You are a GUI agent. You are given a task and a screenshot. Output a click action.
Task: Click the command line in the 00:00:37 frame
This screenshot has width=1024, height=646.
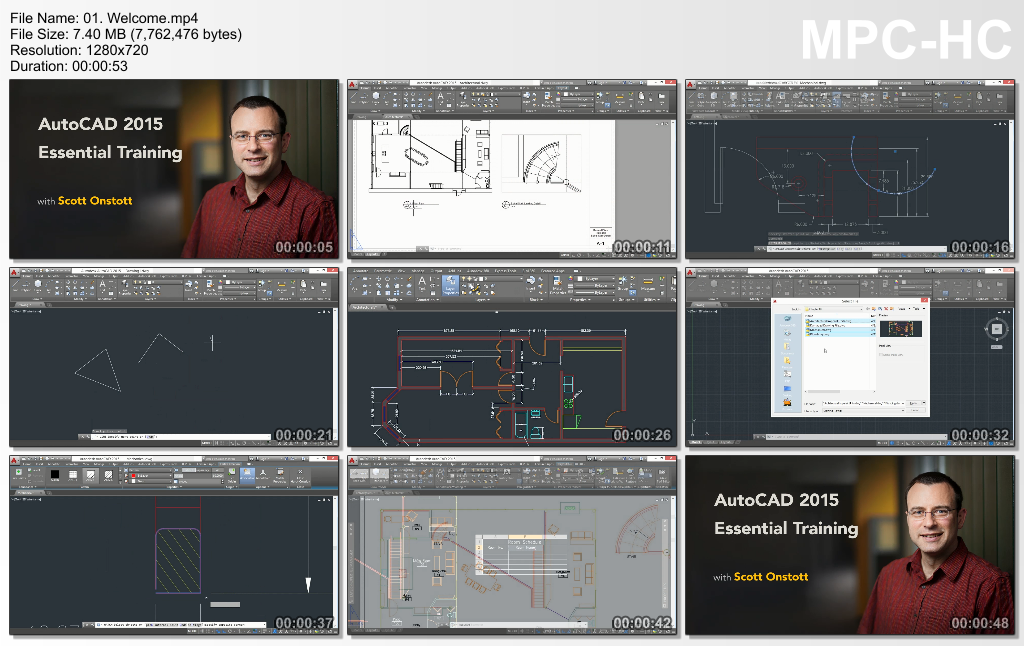(x=180, y=625)
